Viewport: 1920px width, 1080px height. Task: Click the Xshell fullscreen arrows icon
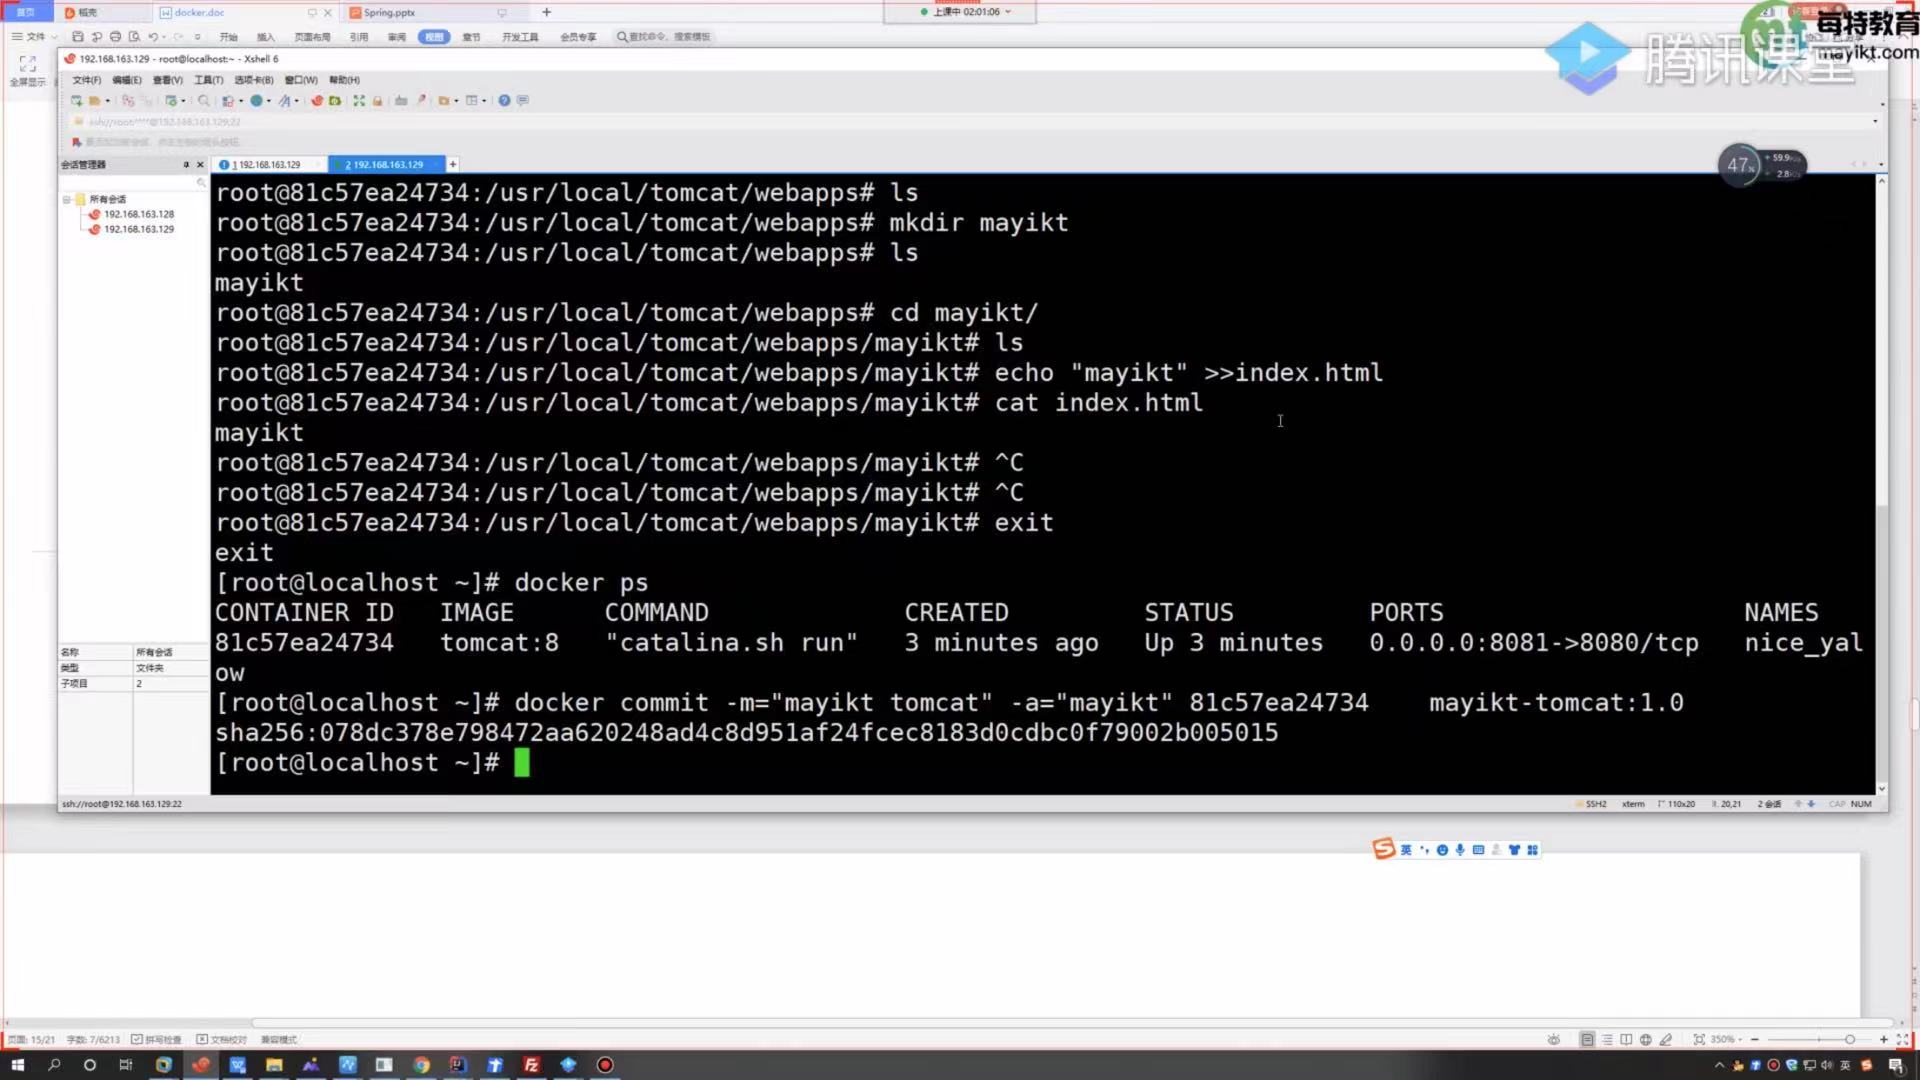tap(358, 101)
